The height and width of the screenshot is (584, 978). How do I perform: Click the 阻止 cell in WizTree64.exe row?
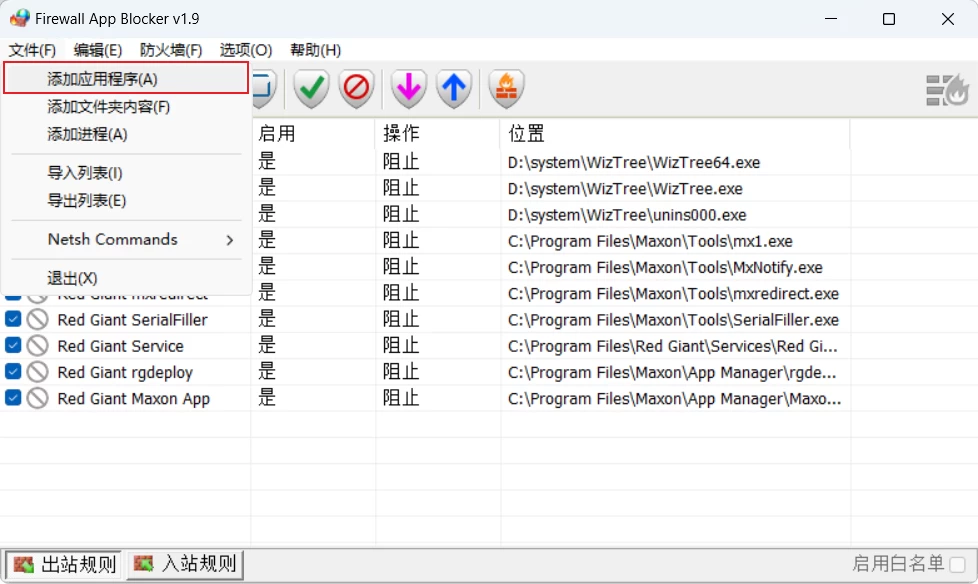[x=400, y=162]
